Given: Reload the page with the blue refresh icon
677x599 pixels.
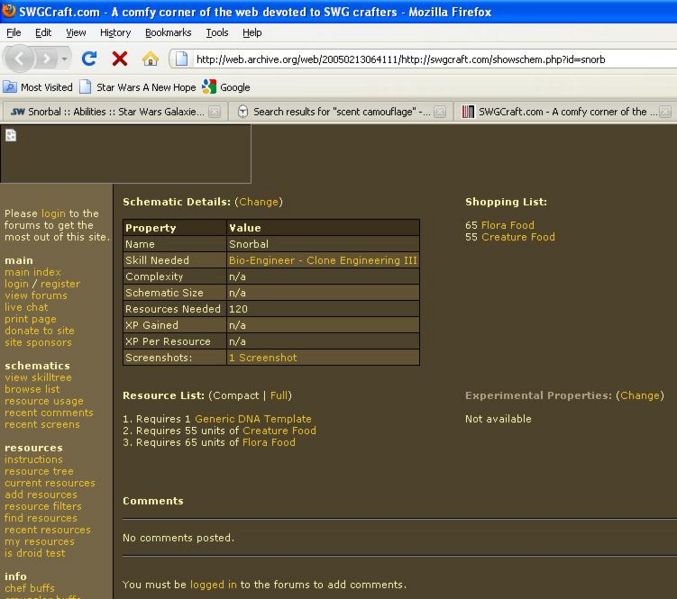Looking at the screenshot, I should click(89, 59).
